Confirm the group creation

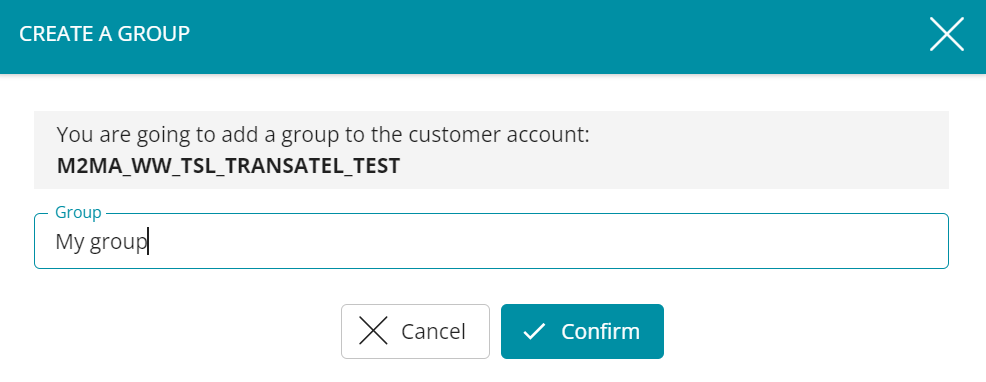(582, 331)
